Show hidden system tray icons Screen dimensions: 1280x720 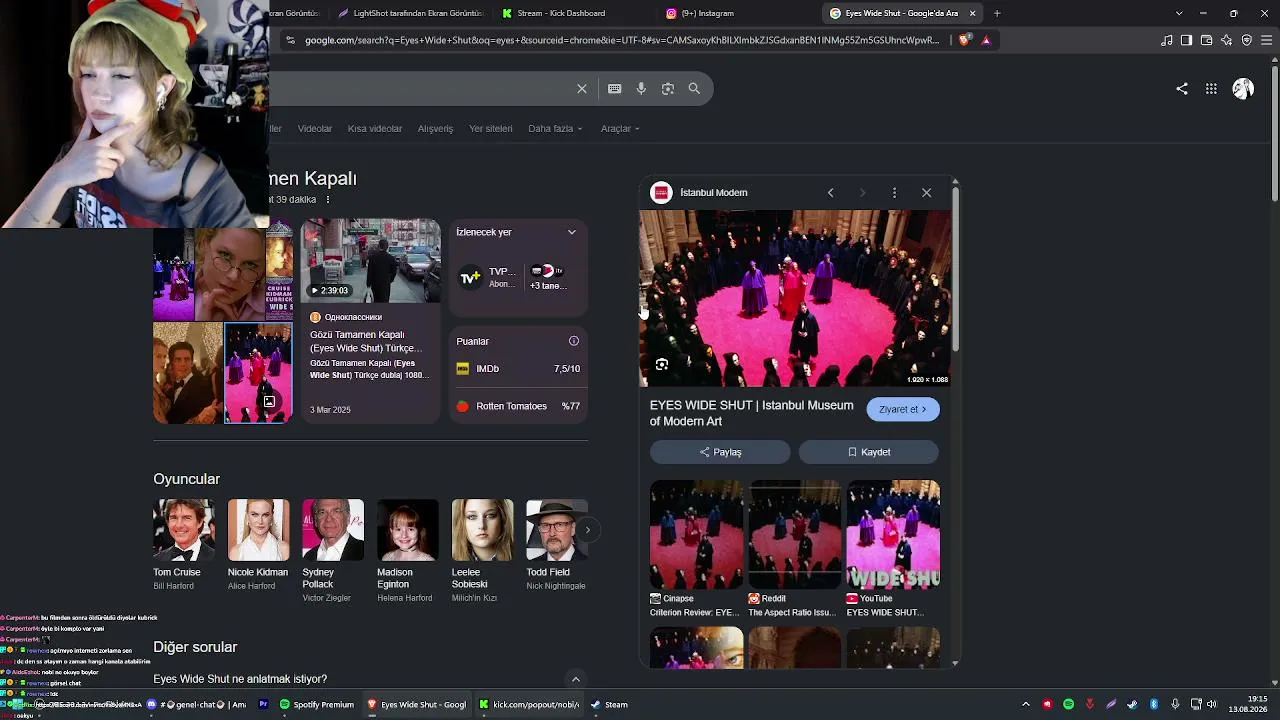coord(1026,704)
